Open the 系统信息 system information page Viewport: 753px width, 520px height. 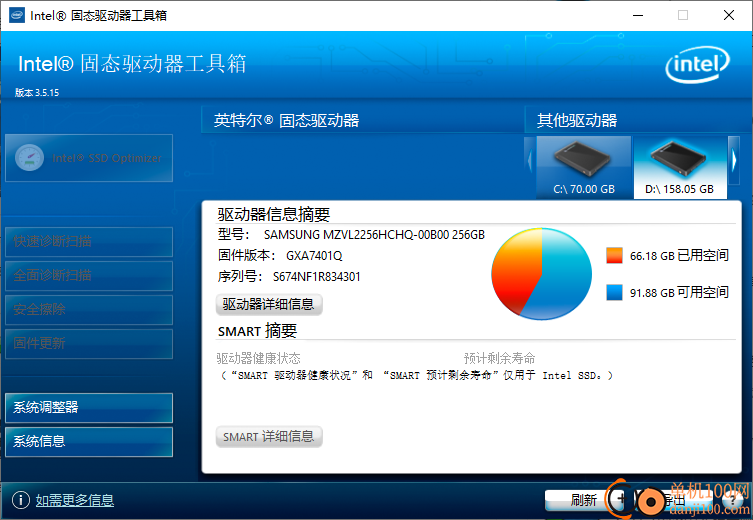point(89,442)
